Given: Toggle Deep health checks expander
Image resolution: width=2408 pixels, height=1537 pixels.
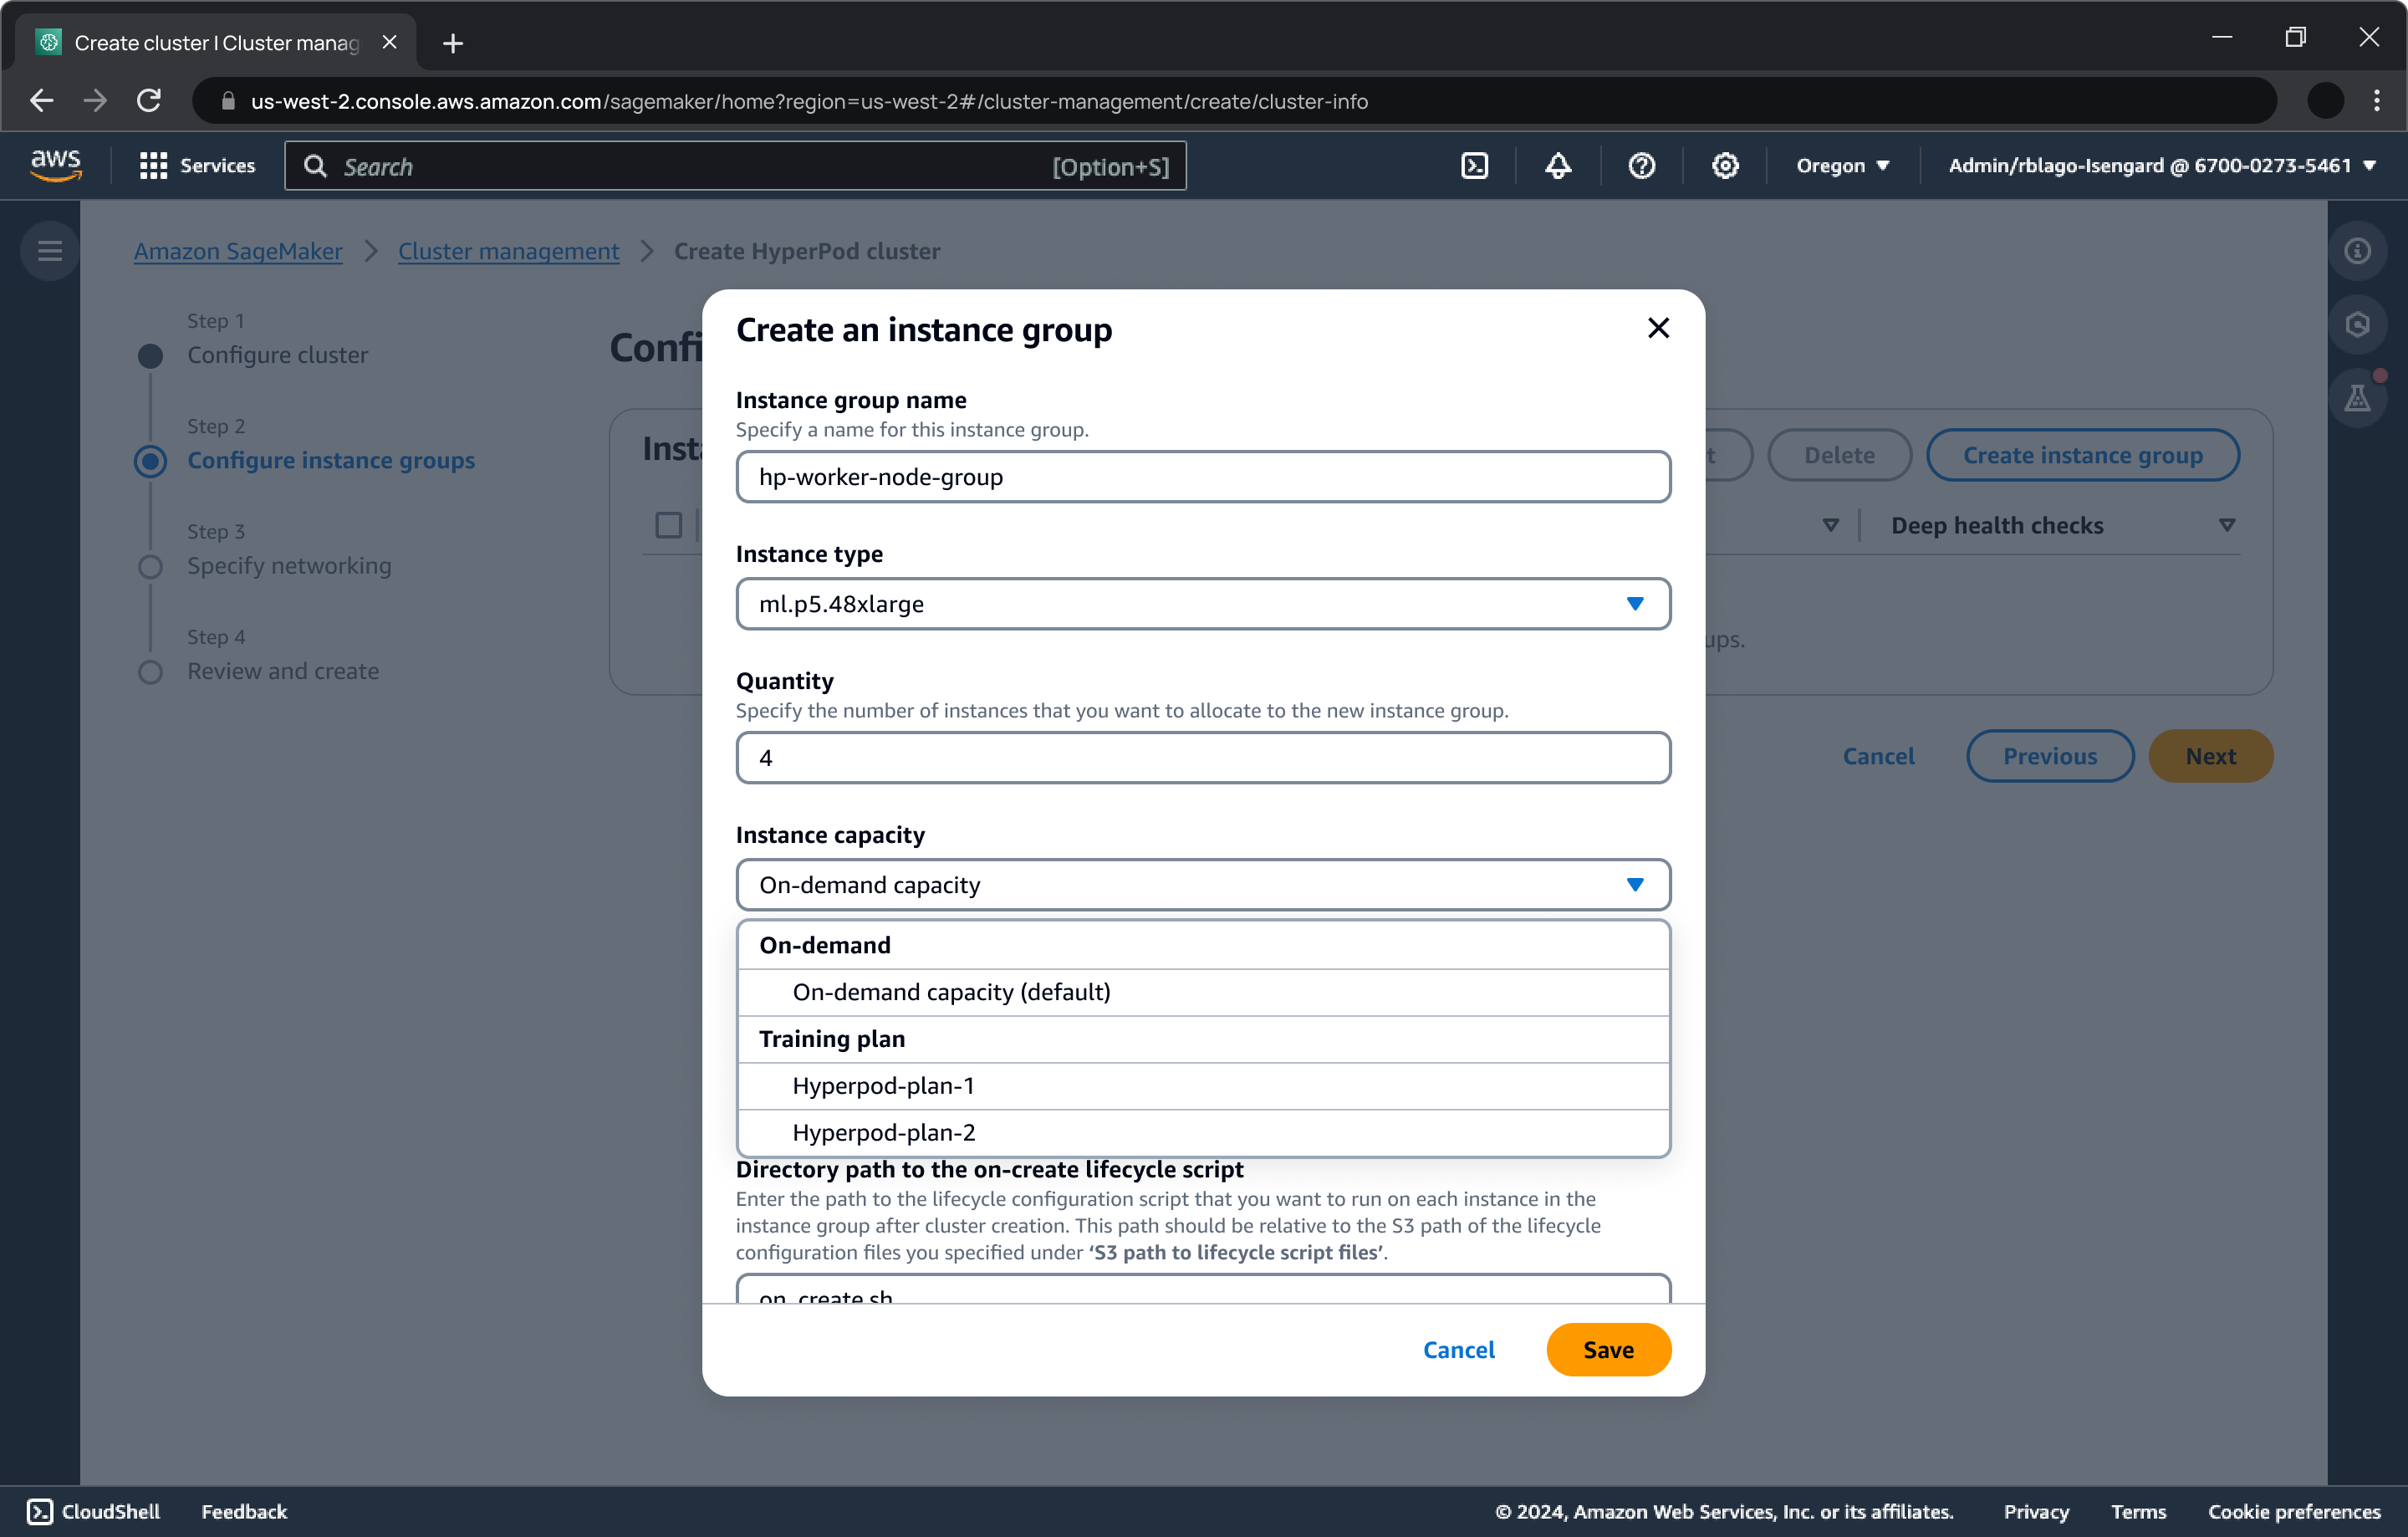Looking at the screenshot, I should 2227,524.
